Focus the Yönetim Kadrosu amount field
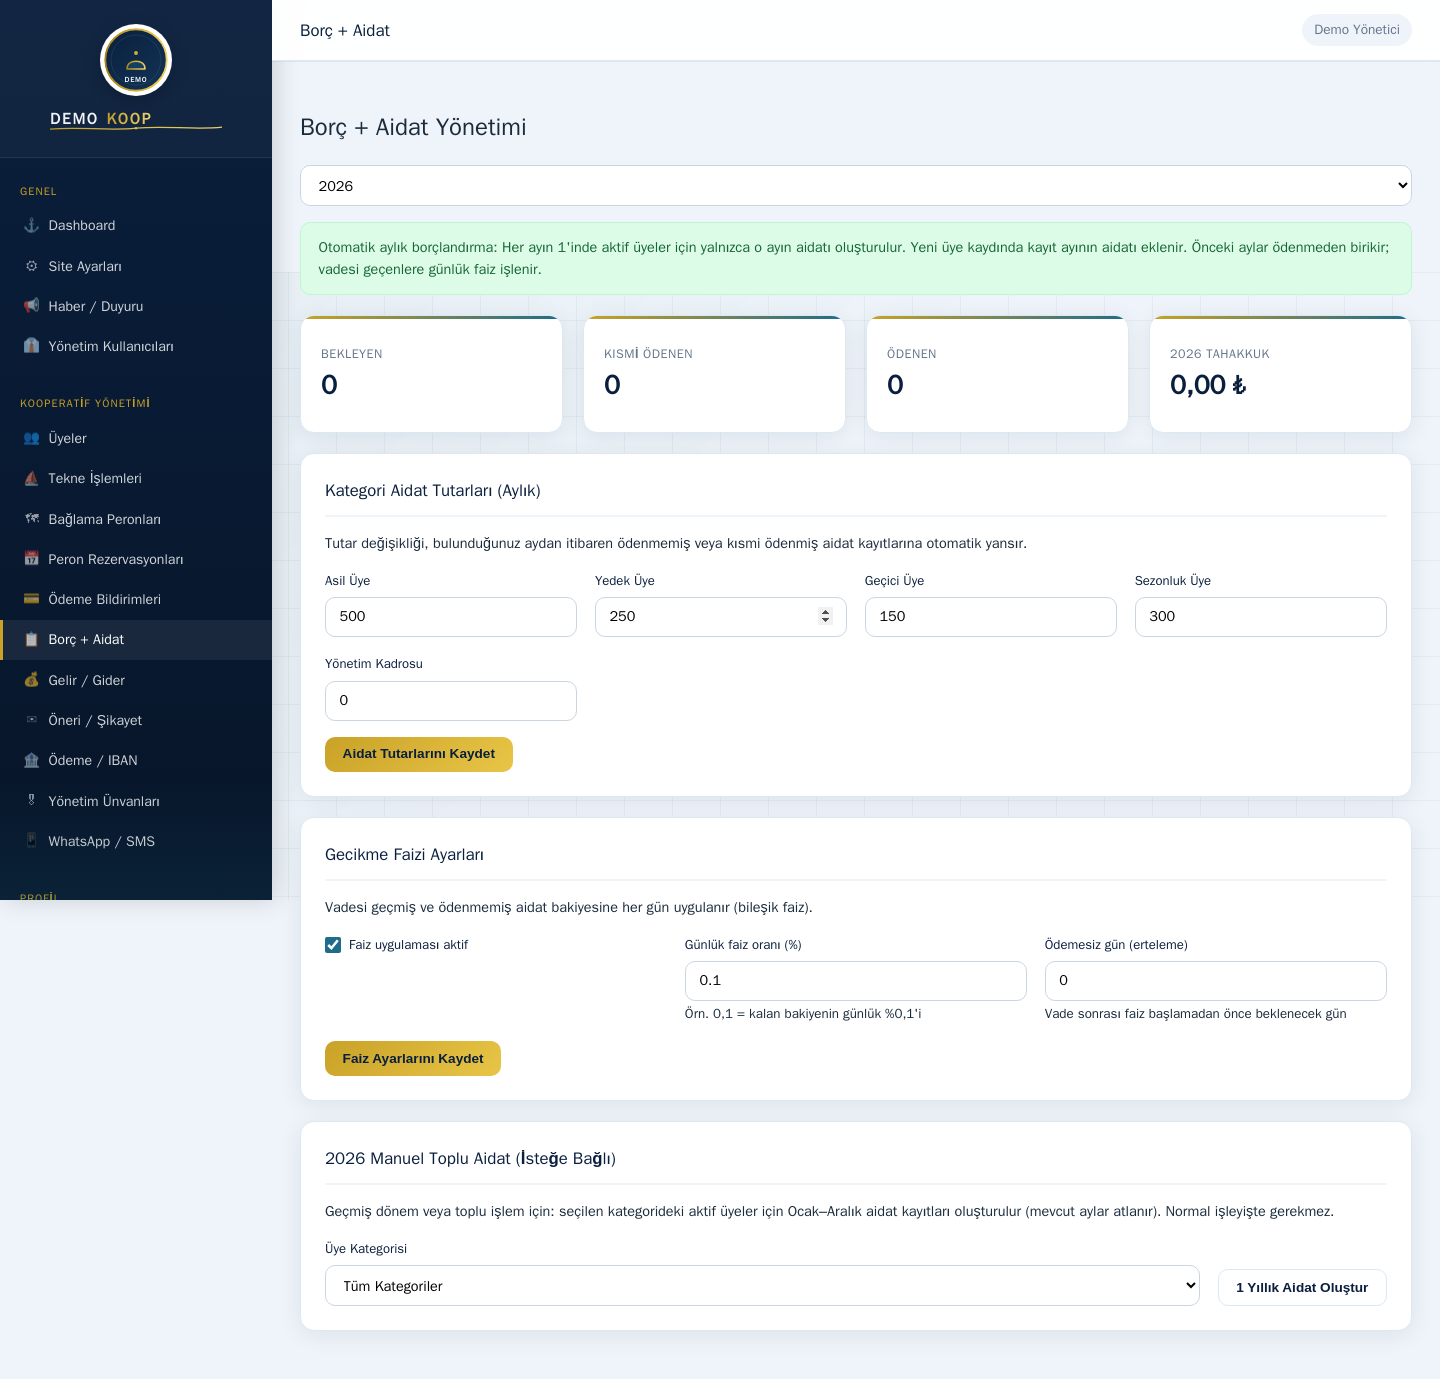 pos(451,701)
